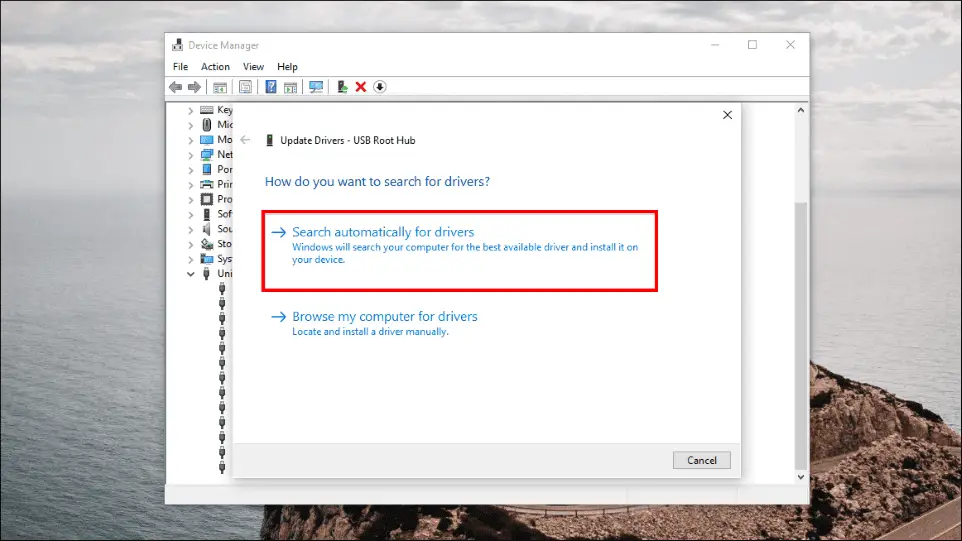This screenshot has width=962, height=541.
Task: Click the toolbar Back arrow icon
Action: (175, 87)
